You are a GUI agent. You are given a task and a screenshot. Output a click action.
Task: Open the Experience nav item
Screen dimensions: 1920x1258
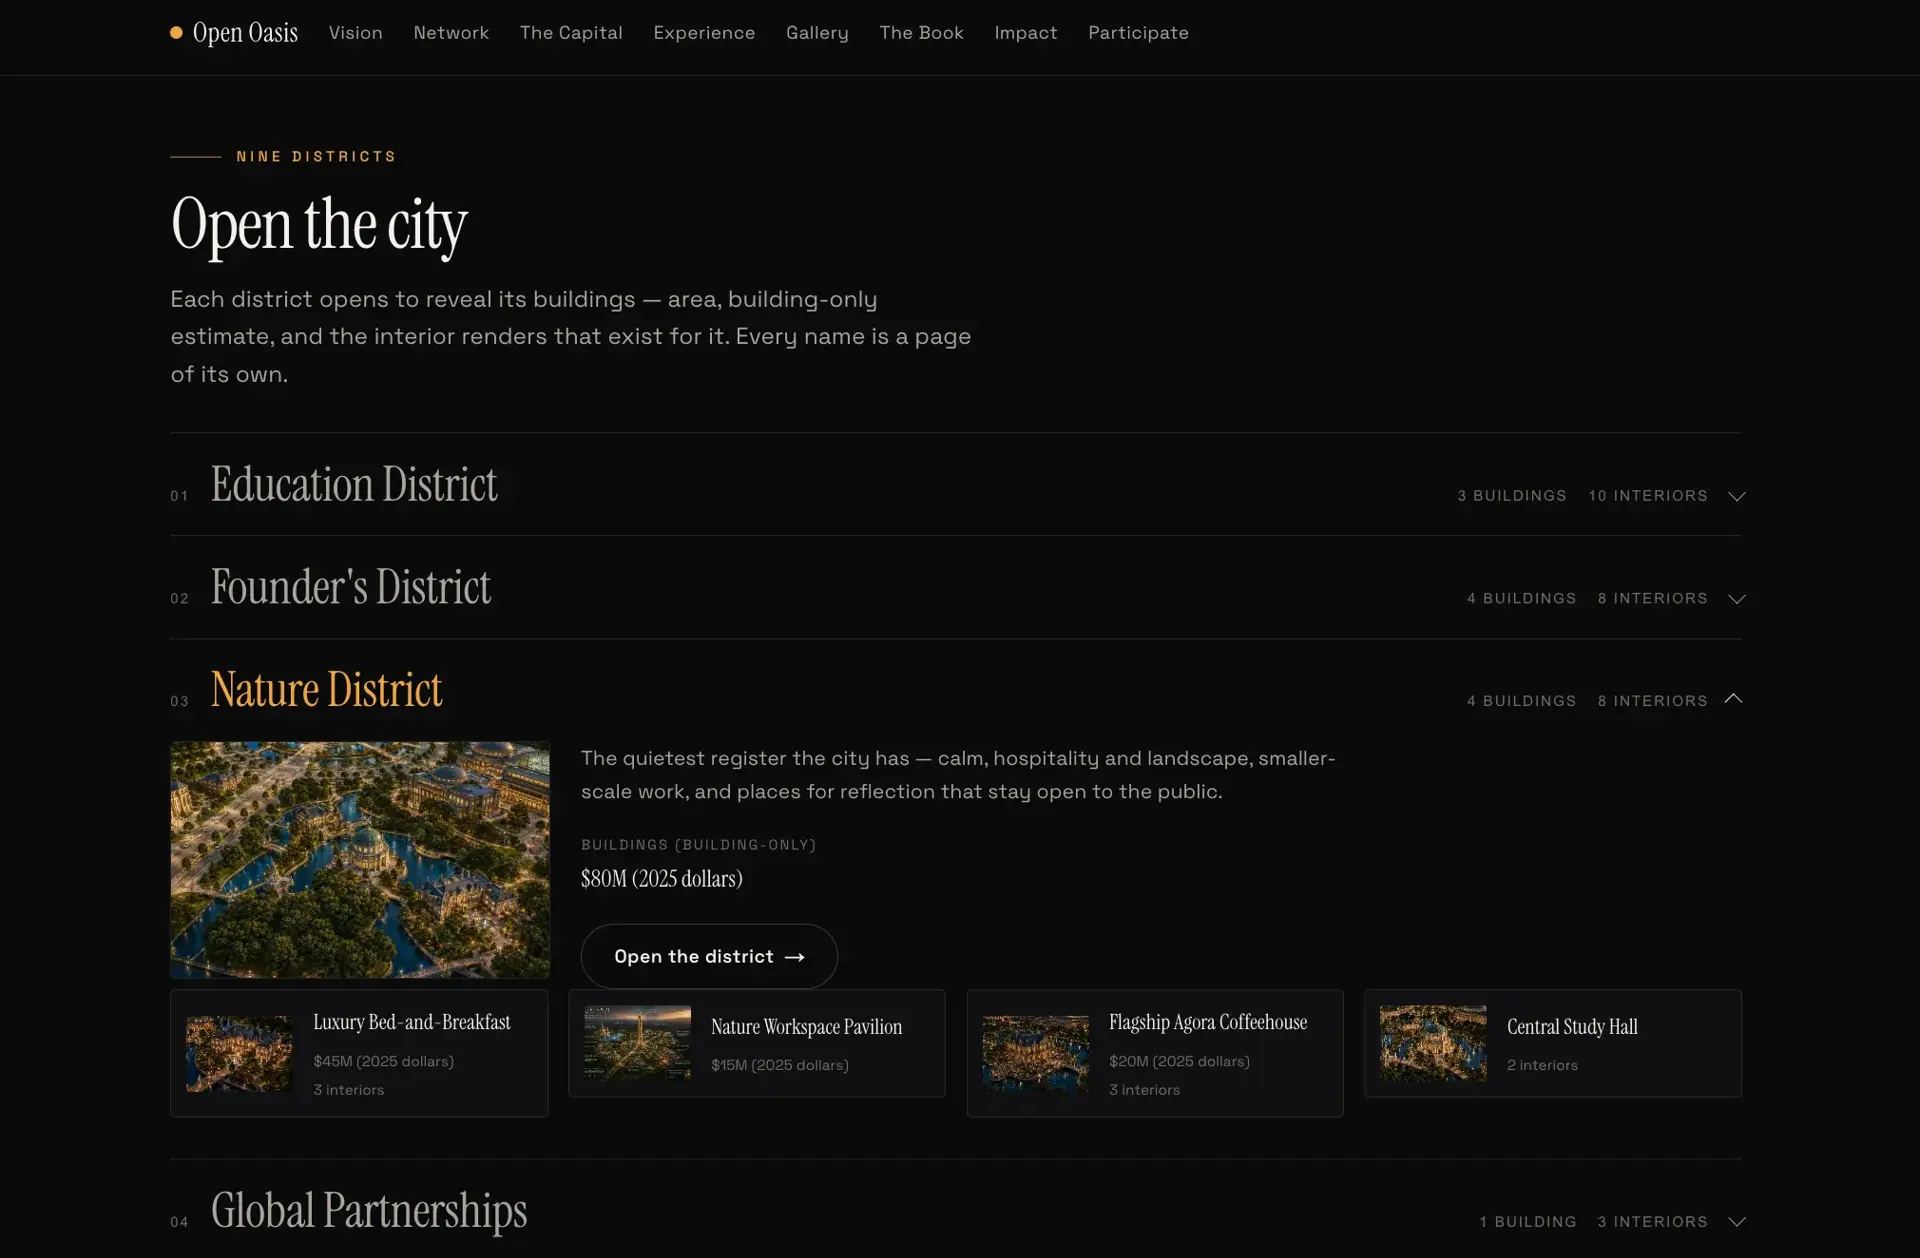(x=704, y=33)
